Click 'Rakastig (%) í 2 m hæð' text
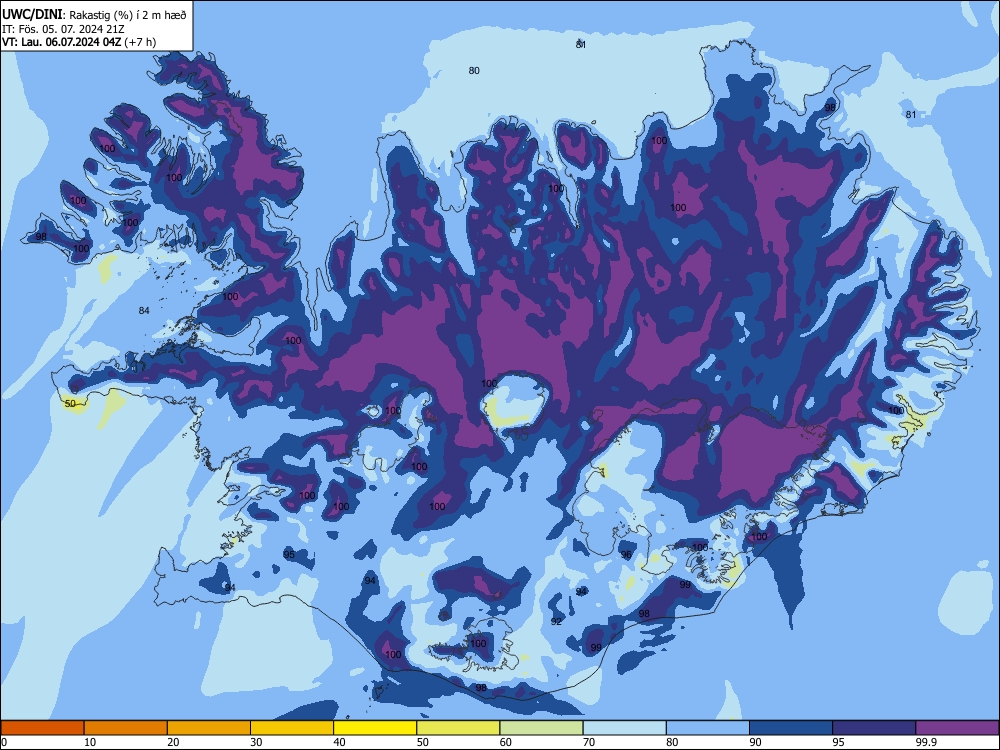This screenshot has width=1000, height=750. point(128,15)
